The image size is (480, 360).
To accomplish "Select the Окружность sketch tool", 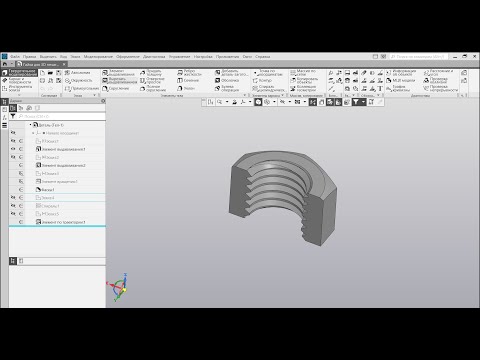I will [x=79, y=81].
